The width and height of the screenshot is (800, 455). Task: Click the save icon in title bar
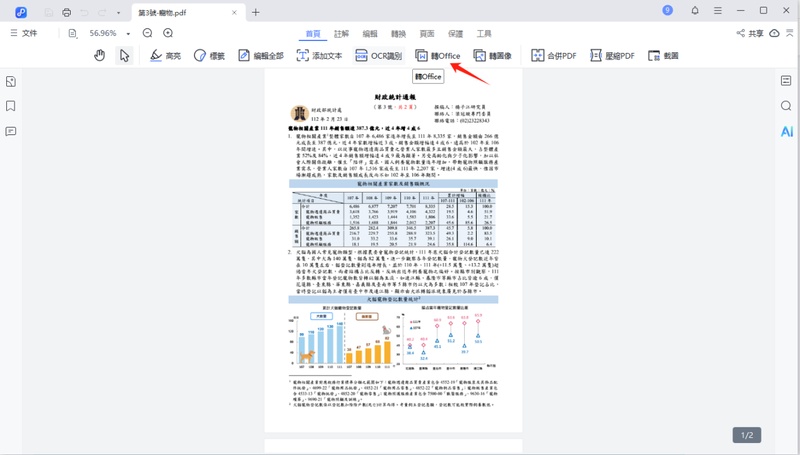coord(49,12)
